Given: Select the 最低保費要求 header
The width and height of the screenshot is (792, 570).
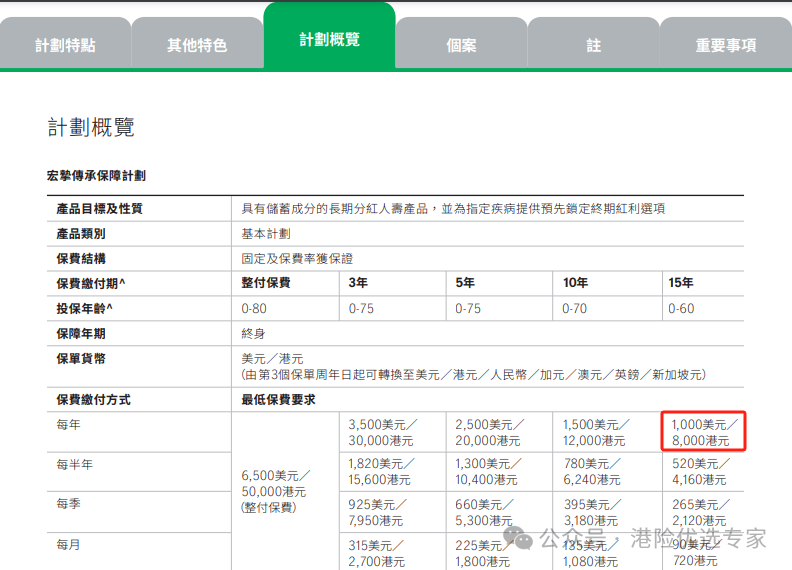Looking at the screenshot, I should click(x=278, y=400).
